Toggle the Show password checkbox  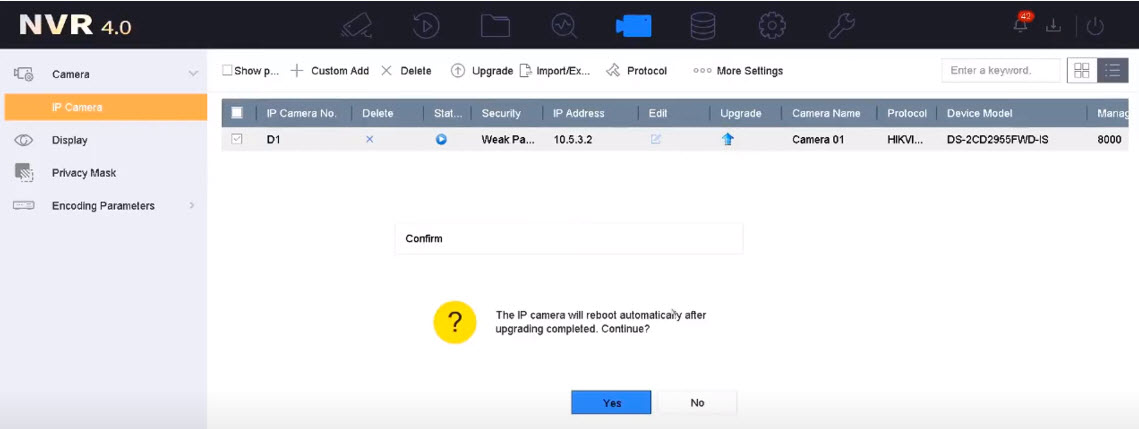(x=227, y=71)
